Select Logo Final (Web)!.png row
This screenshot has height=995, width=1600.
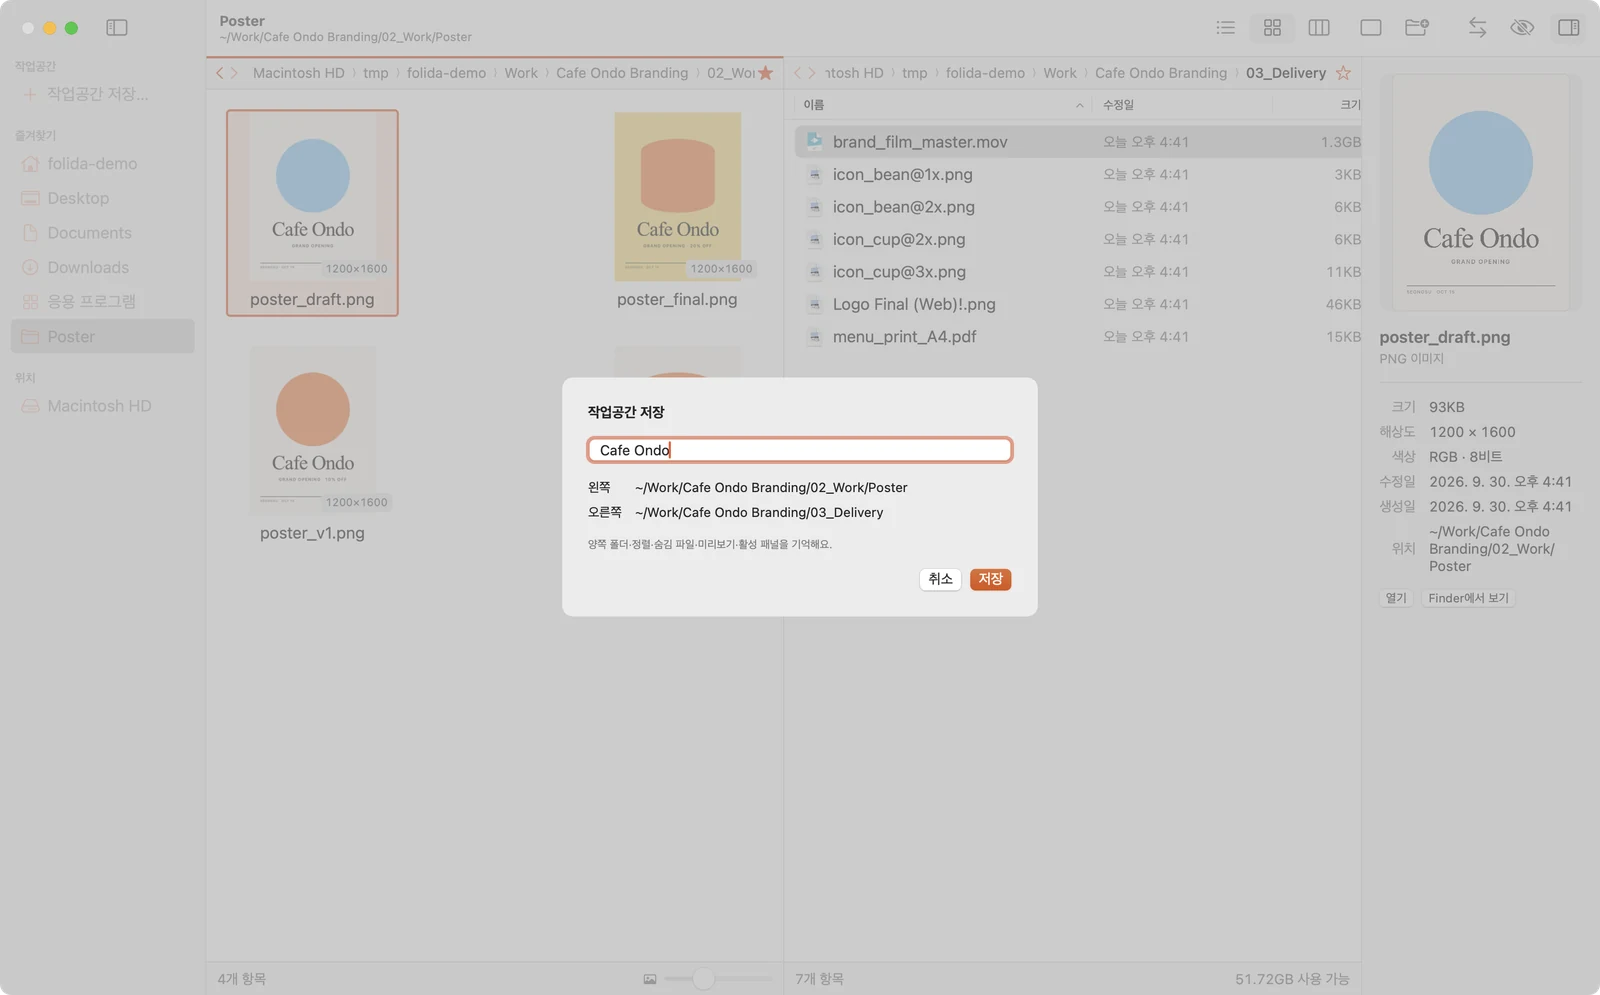tap(1078, 304)
